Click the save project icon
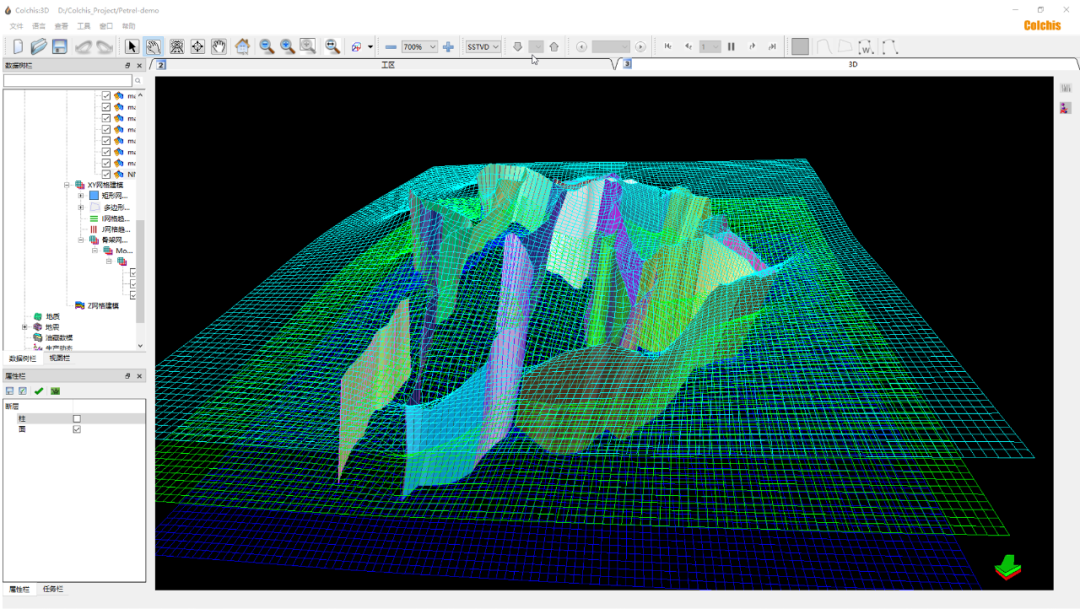Viewport: 1080px width, 609px height. (x=60, y=46)
